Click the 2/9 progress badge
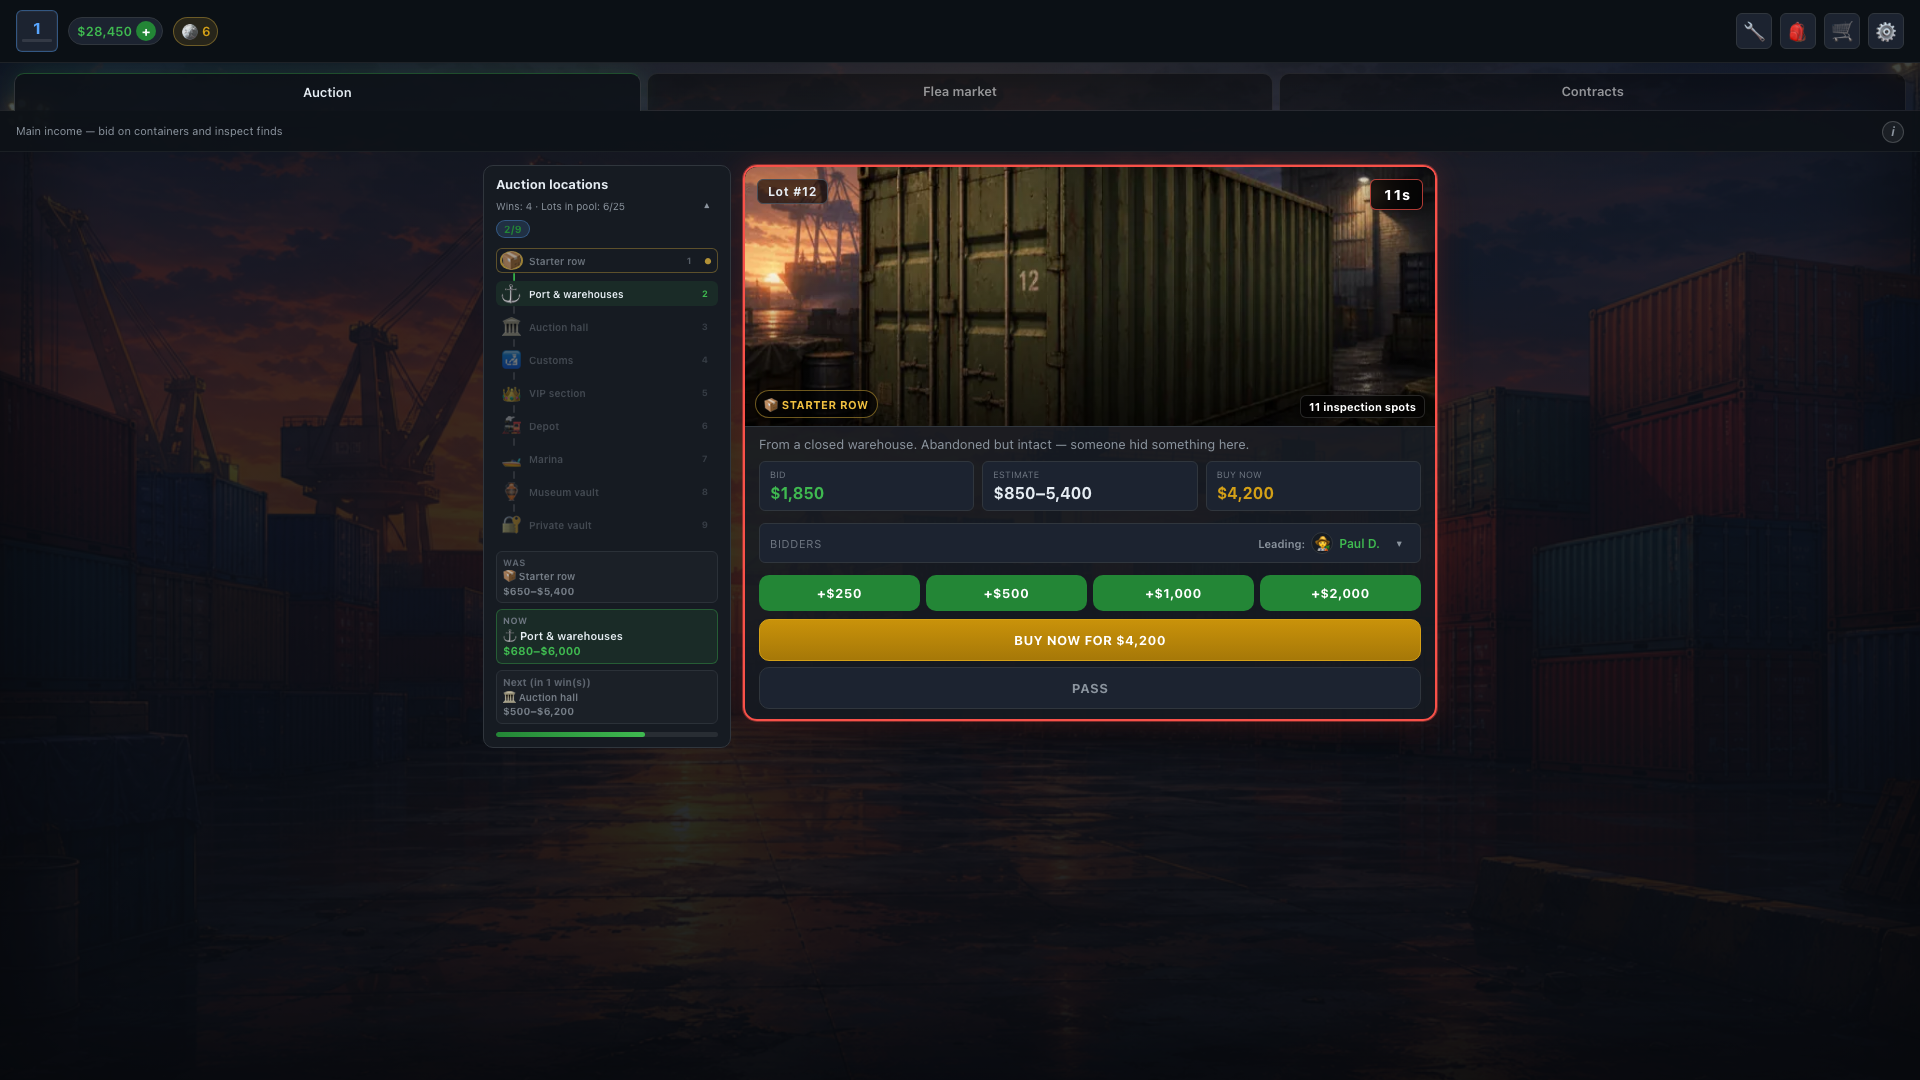Image resolution: width=1920 pixels, height=1080 pixels. 513,229
